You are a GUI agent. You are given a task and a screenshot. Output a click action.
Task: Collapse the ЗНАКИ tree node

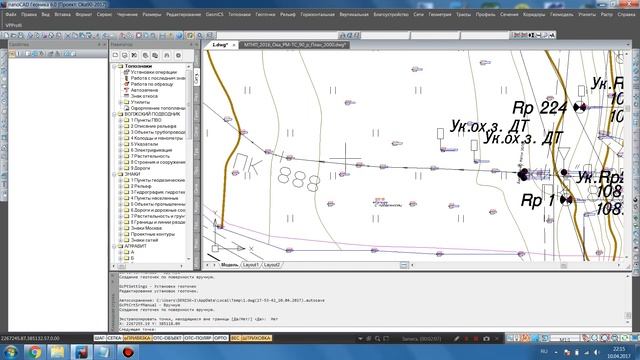click(x=115, y=174)
